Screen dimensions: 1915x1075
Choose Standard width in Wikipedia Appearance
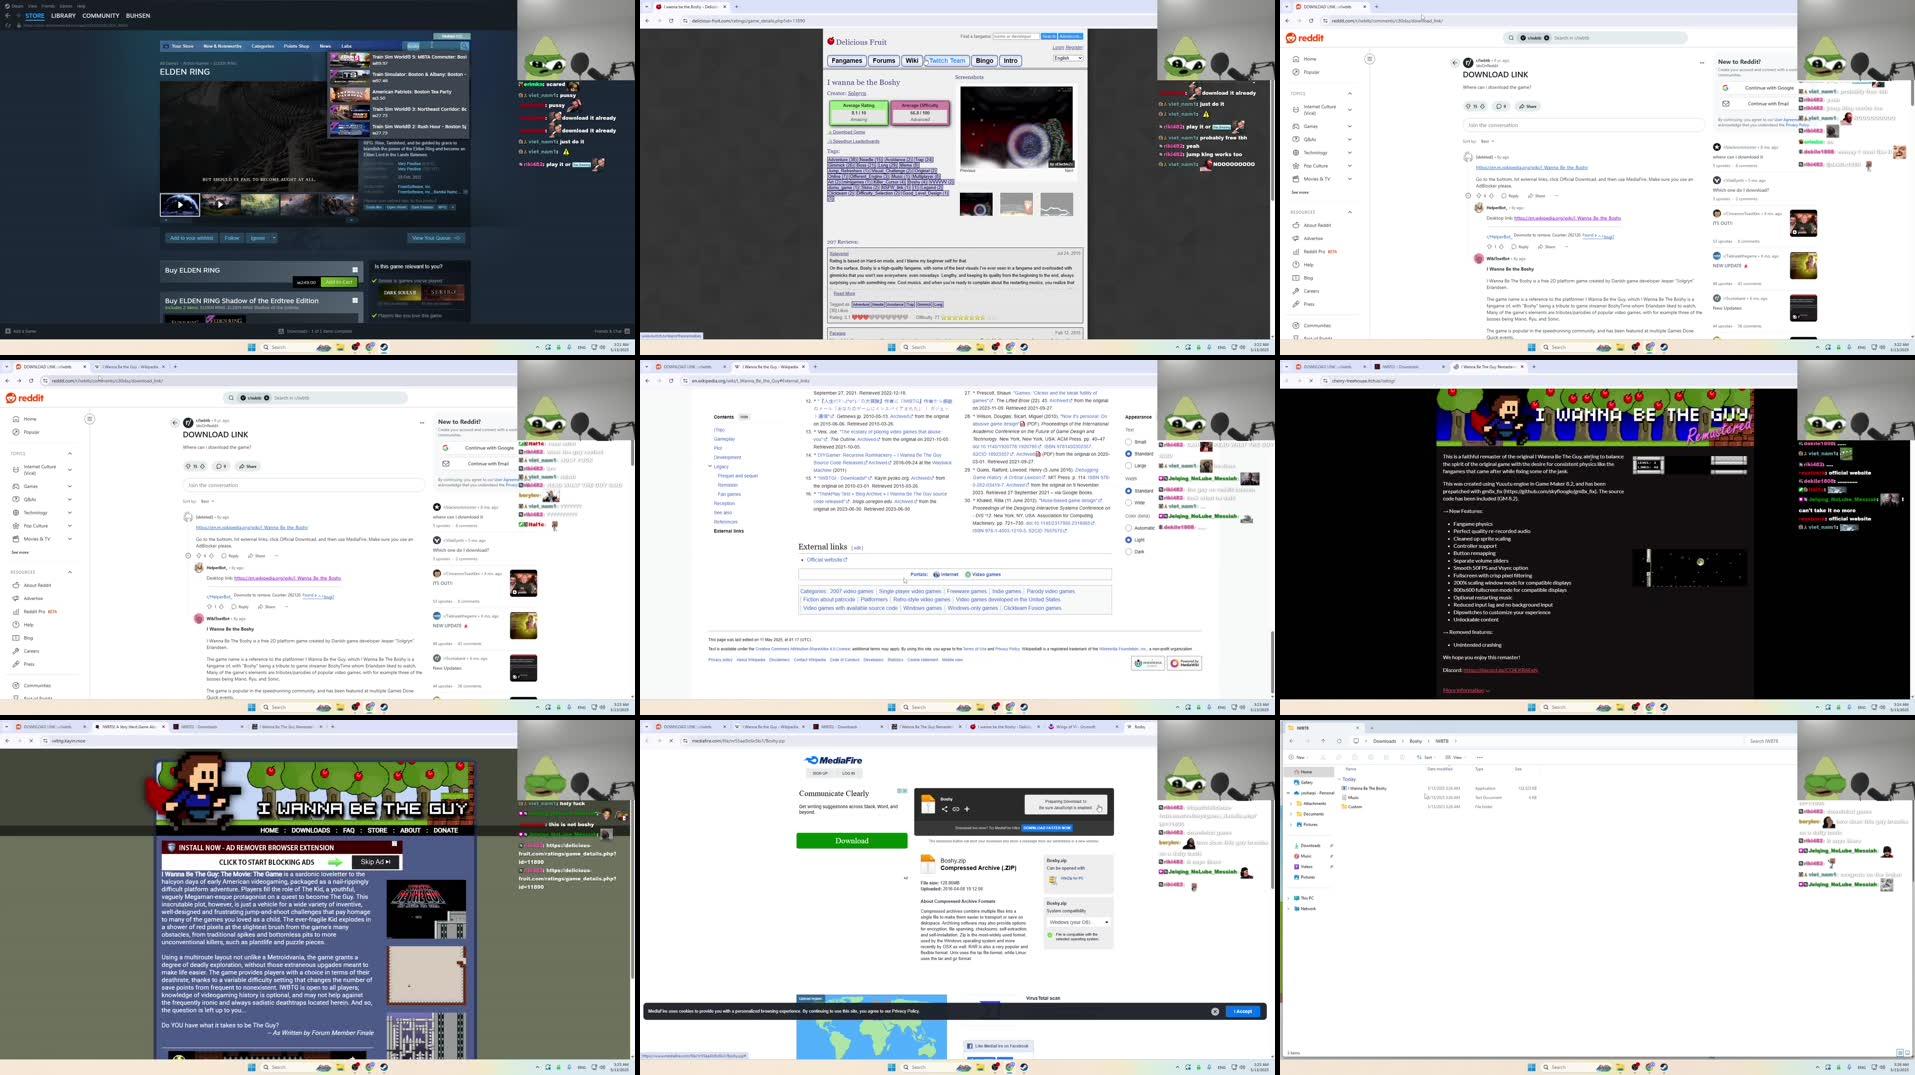click(x=1129, y=491)
